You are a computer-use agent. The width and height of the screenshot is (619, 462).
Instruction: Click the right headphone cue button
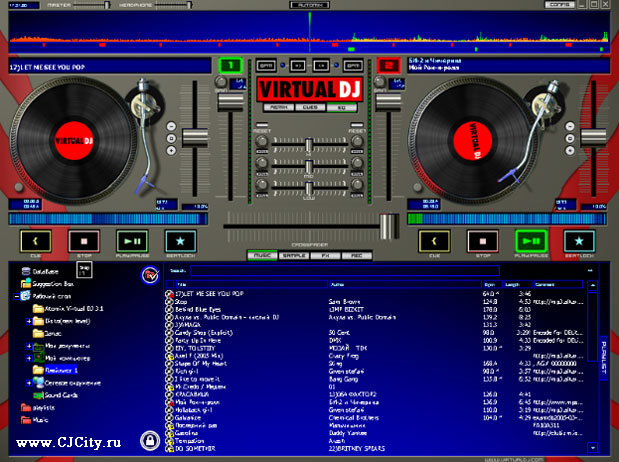pyautogui.click(x=321, y=66)
